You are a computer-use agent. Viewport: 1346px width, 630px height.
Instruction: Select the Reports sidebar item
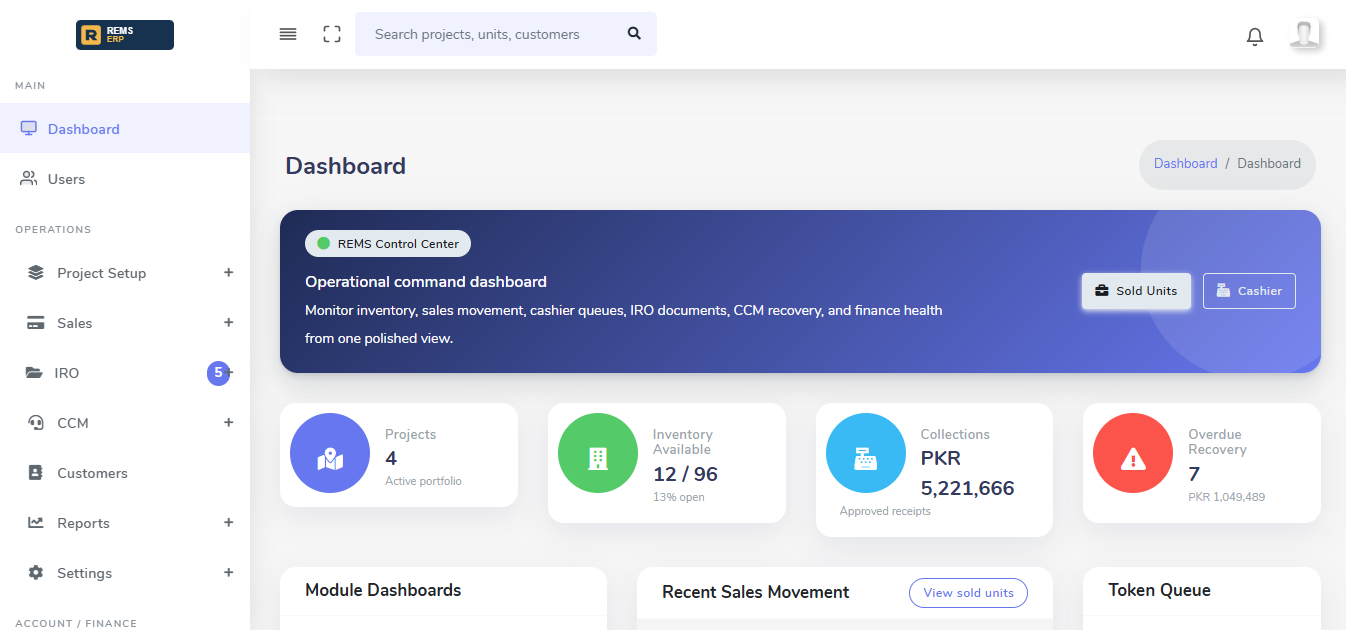pyautogui.click(x=125, y=523)
